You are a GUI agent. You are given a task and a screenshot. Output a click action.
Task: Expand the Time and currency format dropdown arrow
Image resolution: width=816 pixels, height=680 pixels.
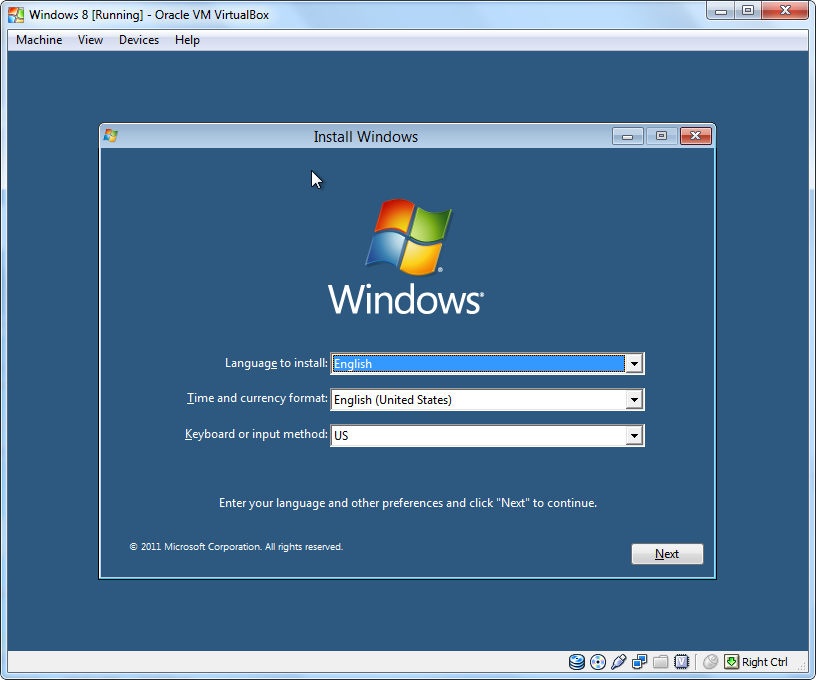point(634,400)
